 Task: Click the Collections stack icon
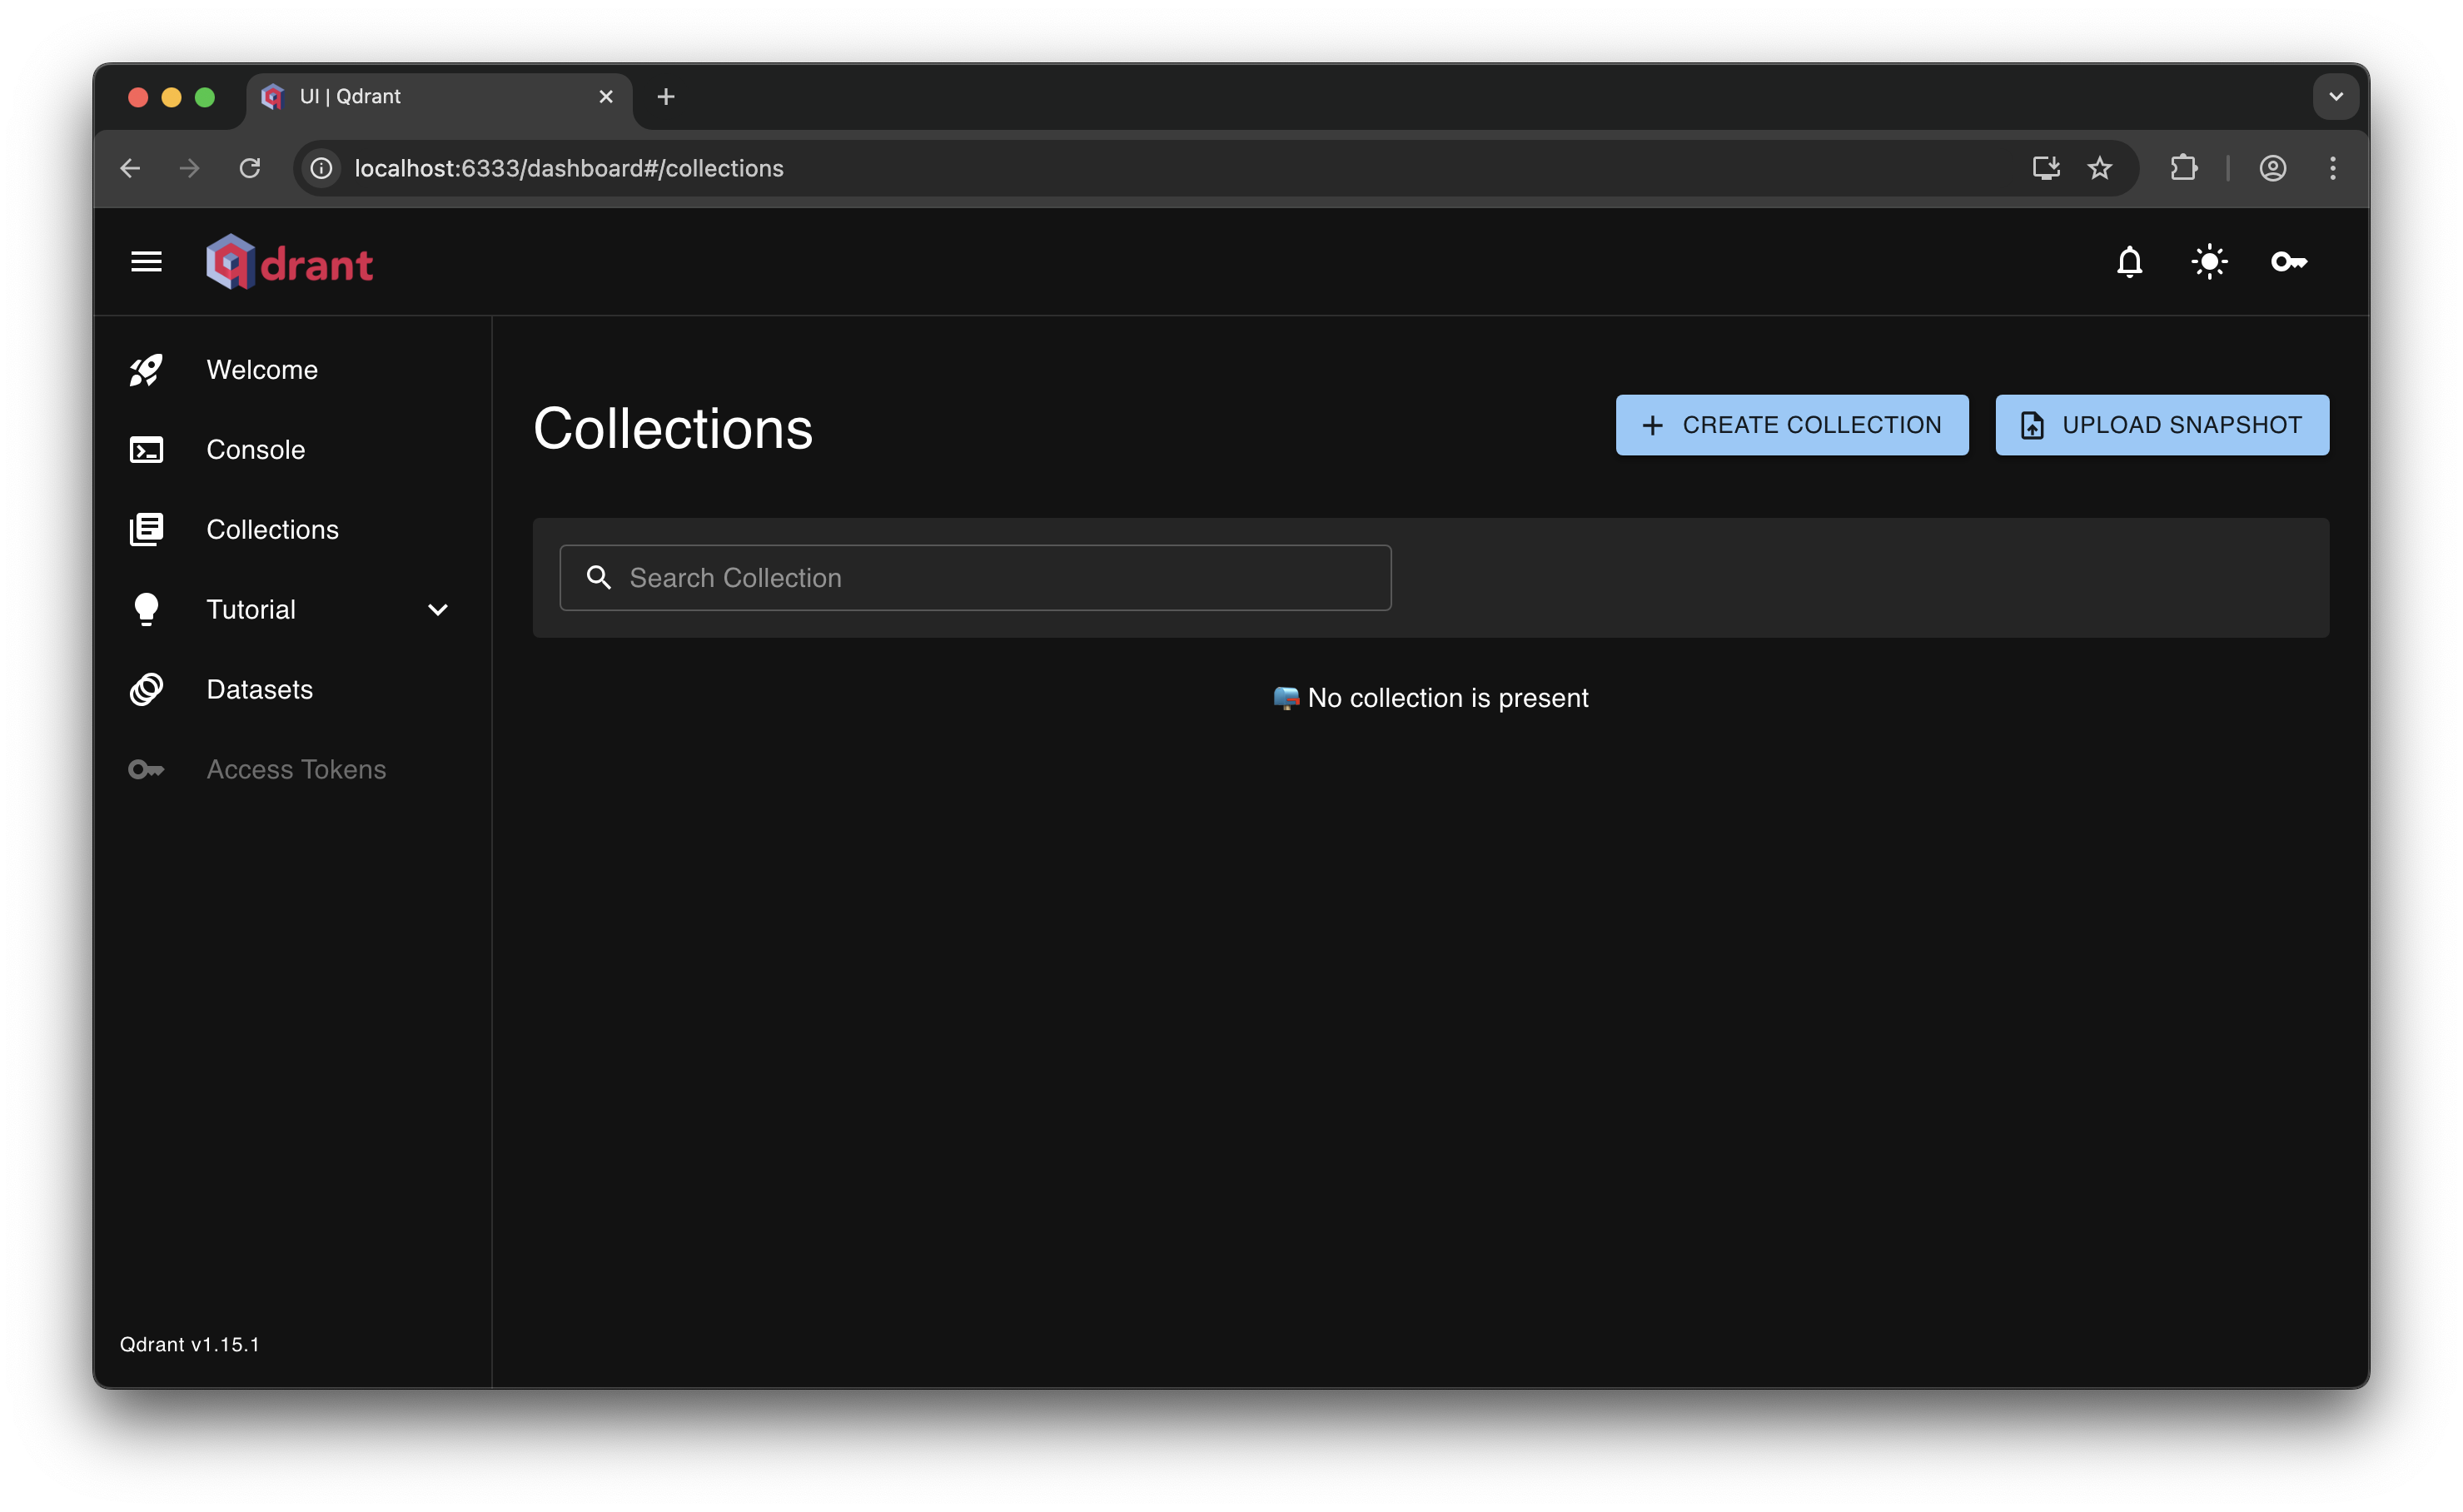pos(146,530)
